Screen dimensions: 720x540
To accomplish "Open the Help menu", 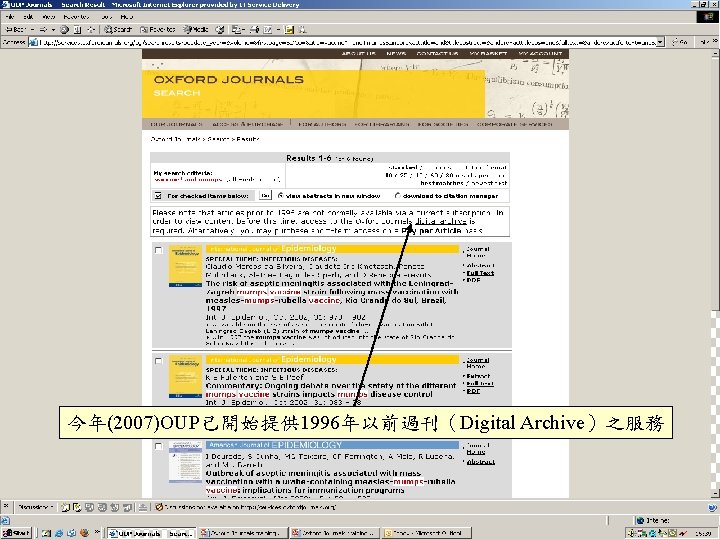I will coord(127,17).
